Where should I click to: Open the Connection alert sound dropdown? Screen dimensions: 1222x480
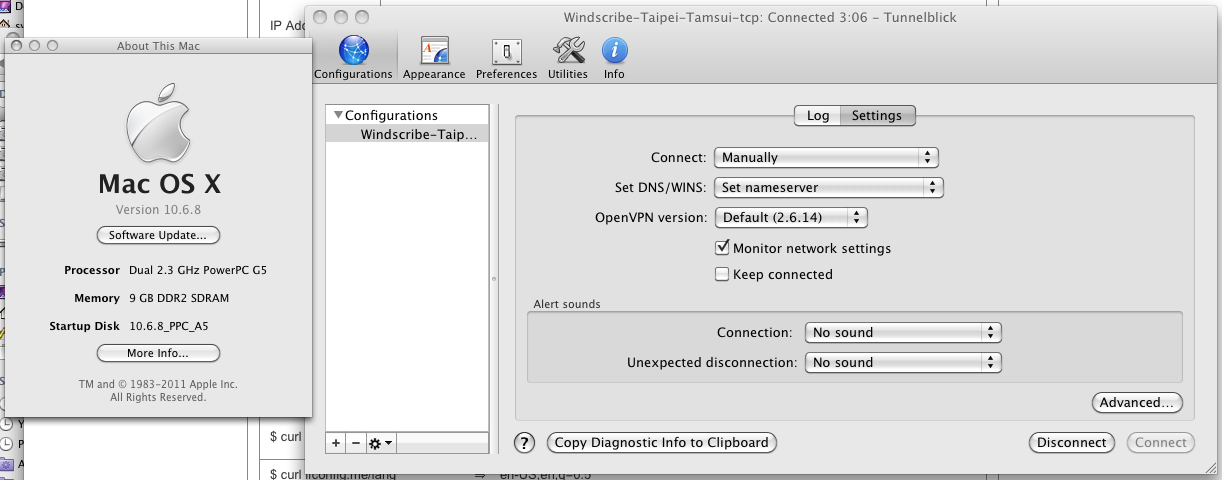903,332
